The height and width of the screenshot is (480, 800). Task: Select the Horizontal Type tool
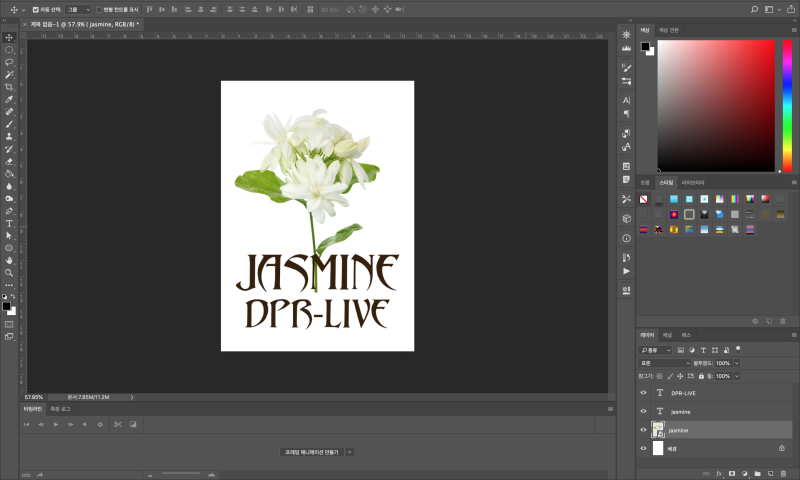(9, 223)
